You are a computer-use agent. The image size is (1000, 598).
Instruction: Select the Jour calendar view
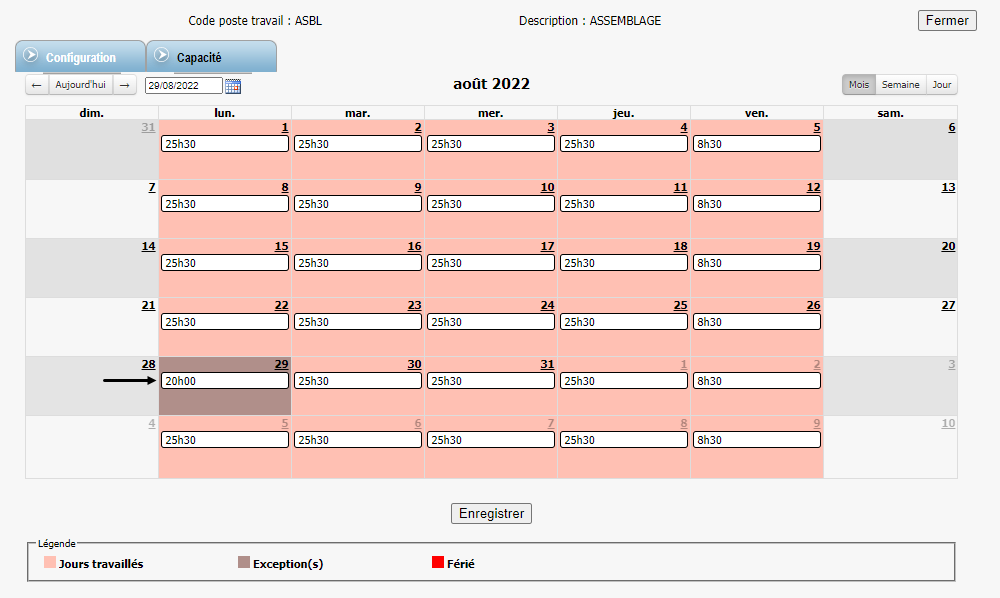tap(942, 85)
